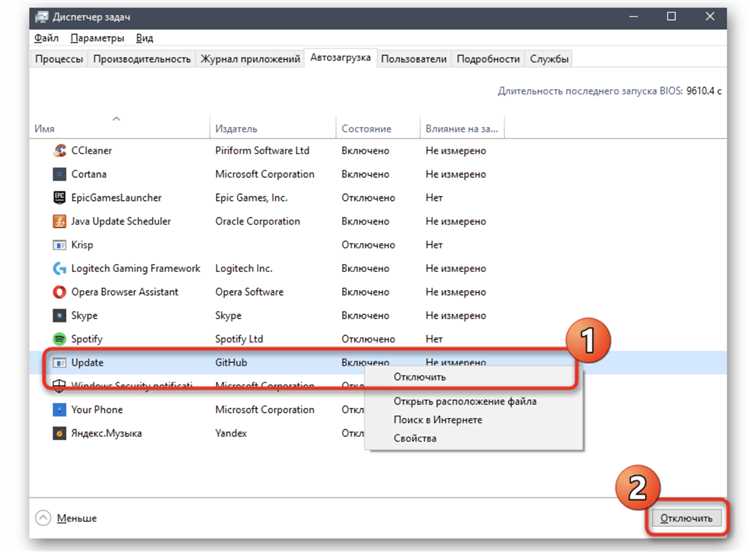Click the GitHub publisher cell

coord(231,363)
